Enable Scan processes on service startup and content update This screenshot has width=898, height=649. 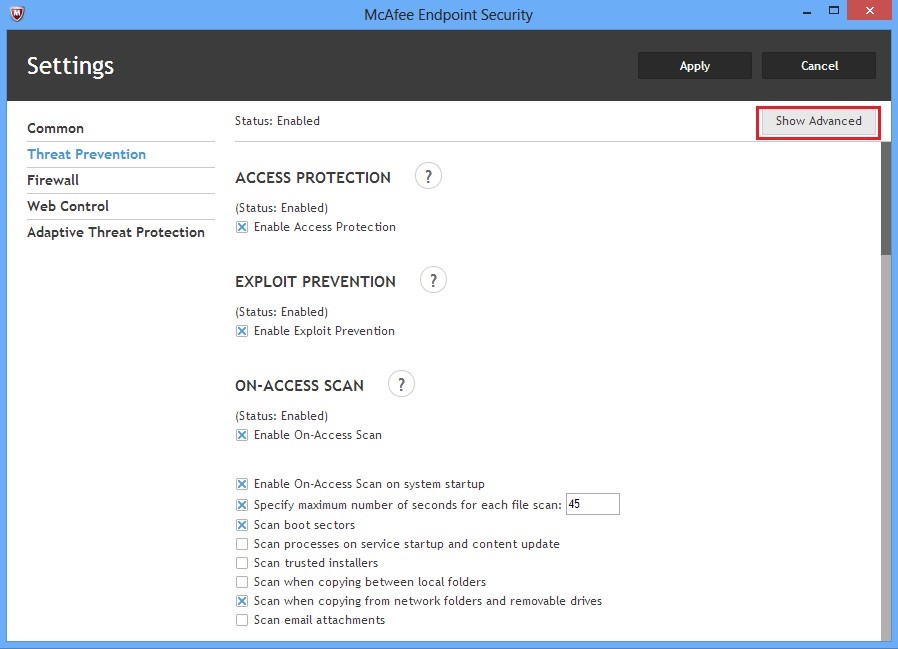[241, 543]
